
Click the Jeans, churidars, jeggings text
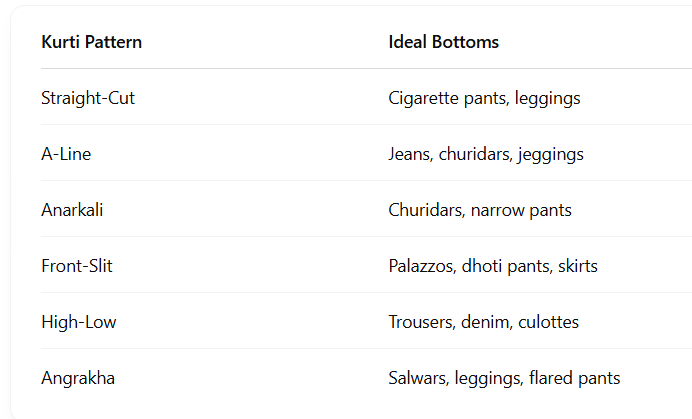[x=486, y=155]
